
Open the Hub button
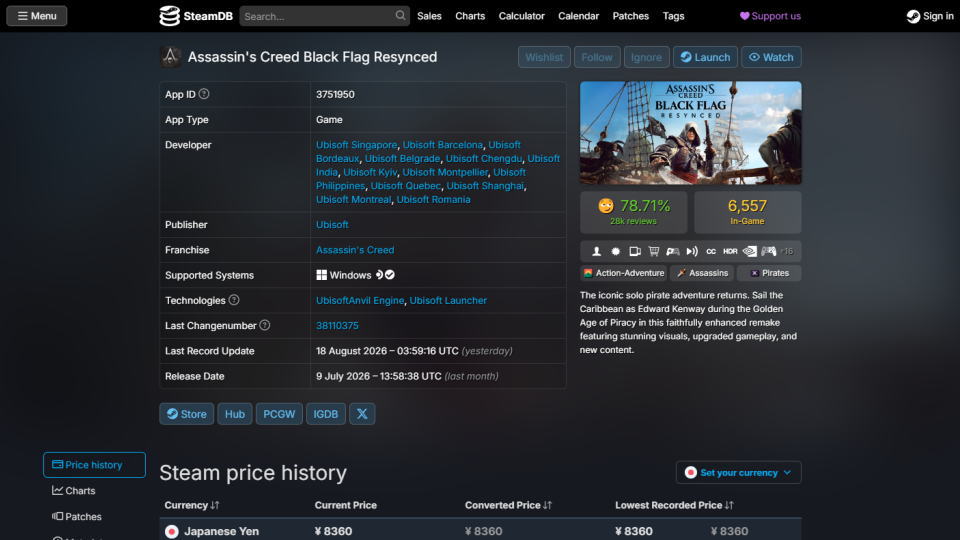pos(234,414)
